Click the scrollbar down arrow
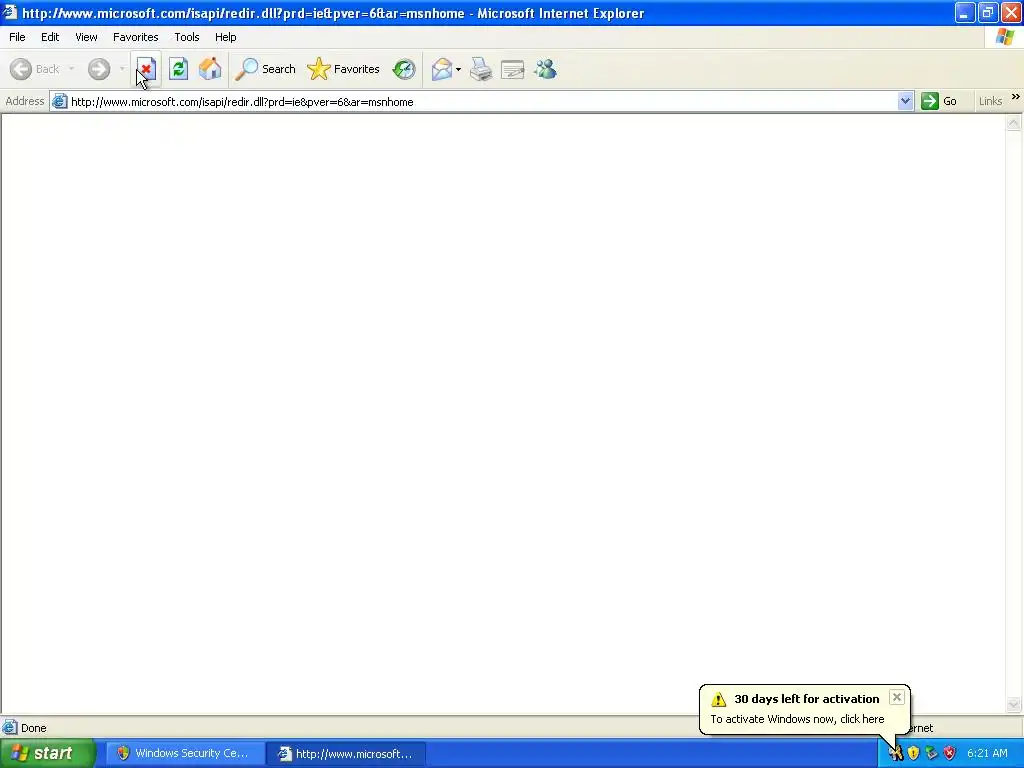The width and height of the screenshot is (1024, 768). pos(1014,704)
